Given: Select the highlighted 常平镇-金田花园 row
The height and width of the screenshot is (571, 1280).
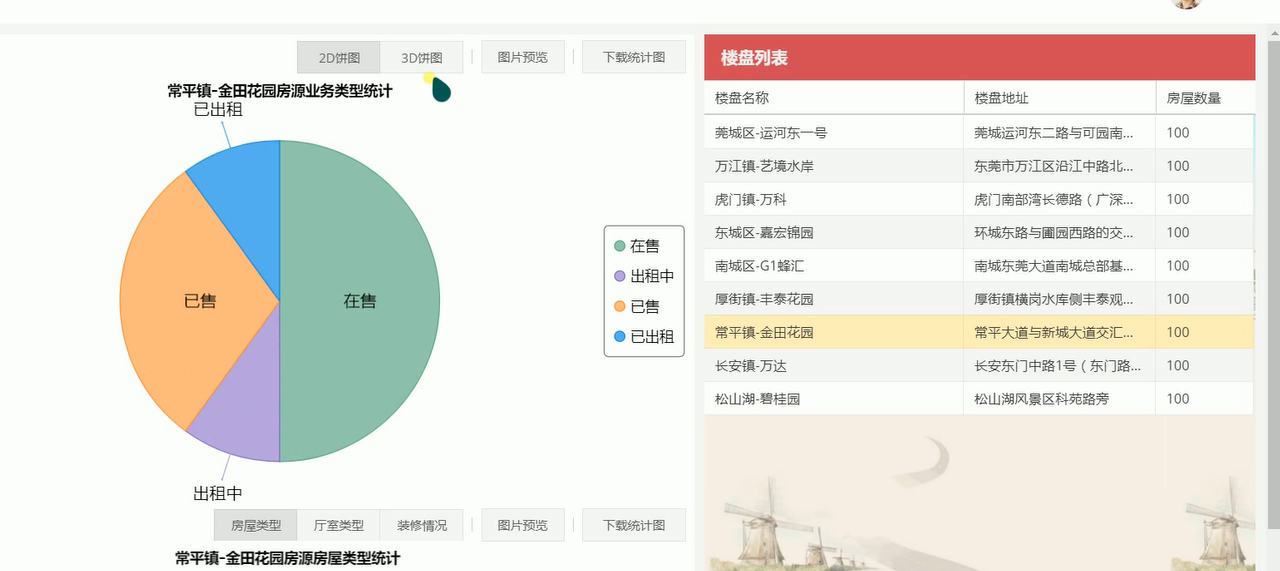Looking at the screenshot, I should [979, 332].
